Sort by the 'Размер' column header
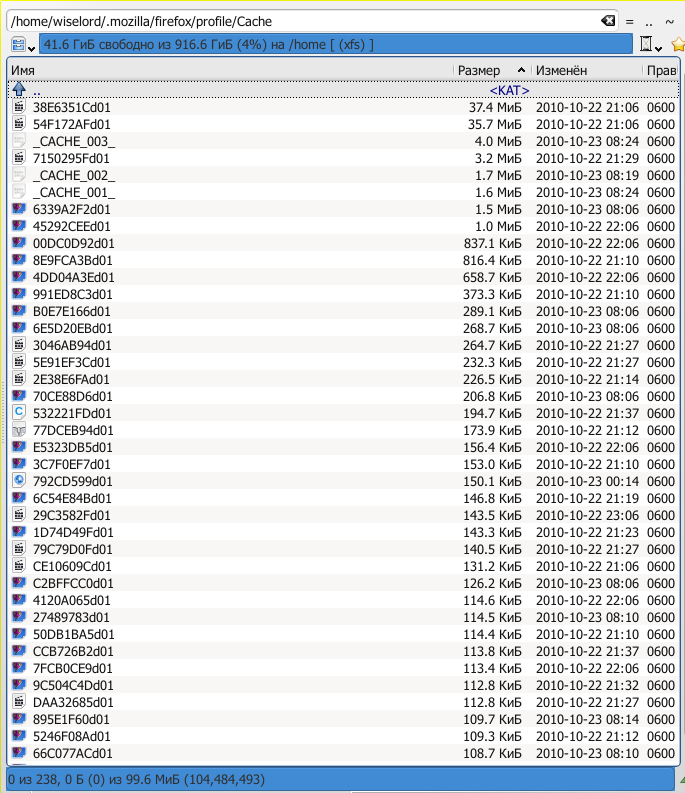685x793 pixels. (492, 70)
